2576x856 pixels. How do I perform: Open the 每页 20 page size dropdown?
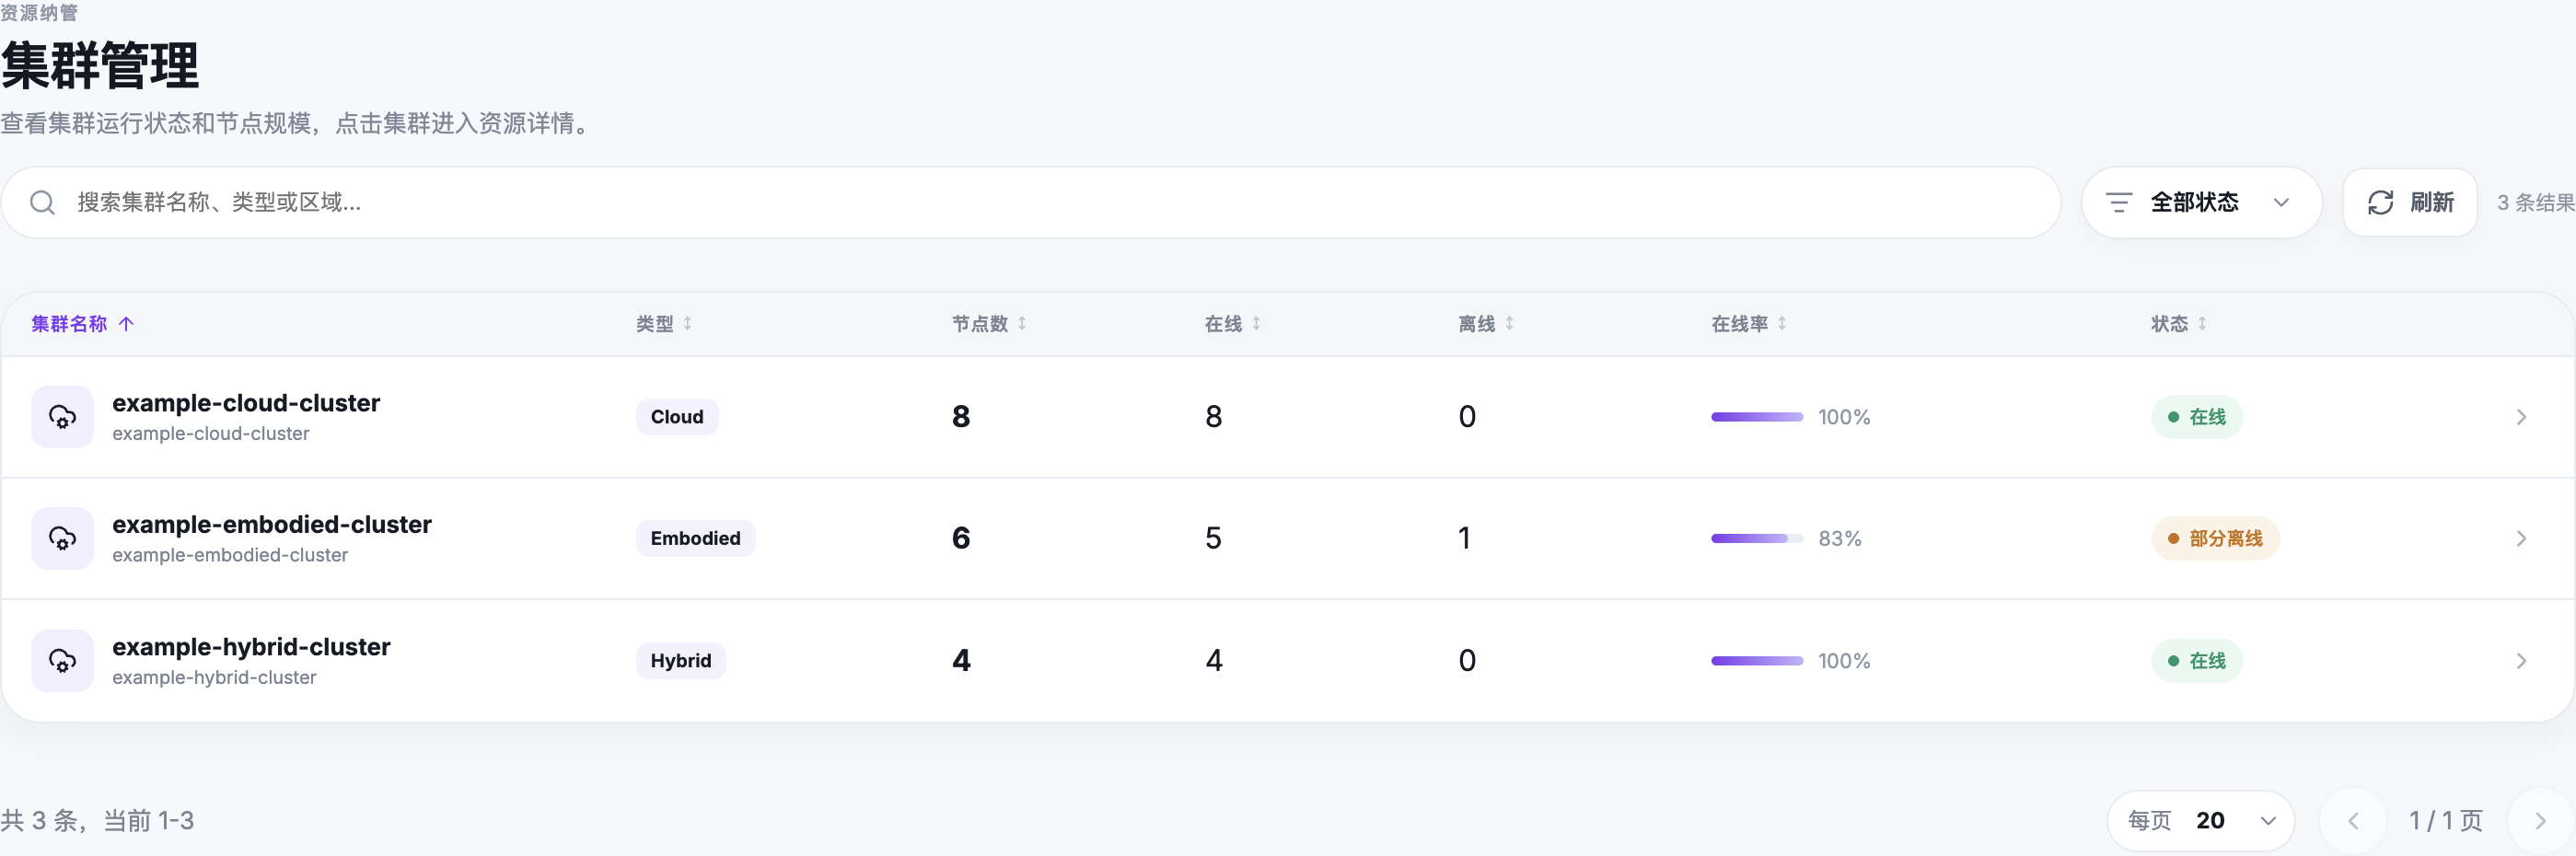pyautogui.click(x=2200, y=821)
